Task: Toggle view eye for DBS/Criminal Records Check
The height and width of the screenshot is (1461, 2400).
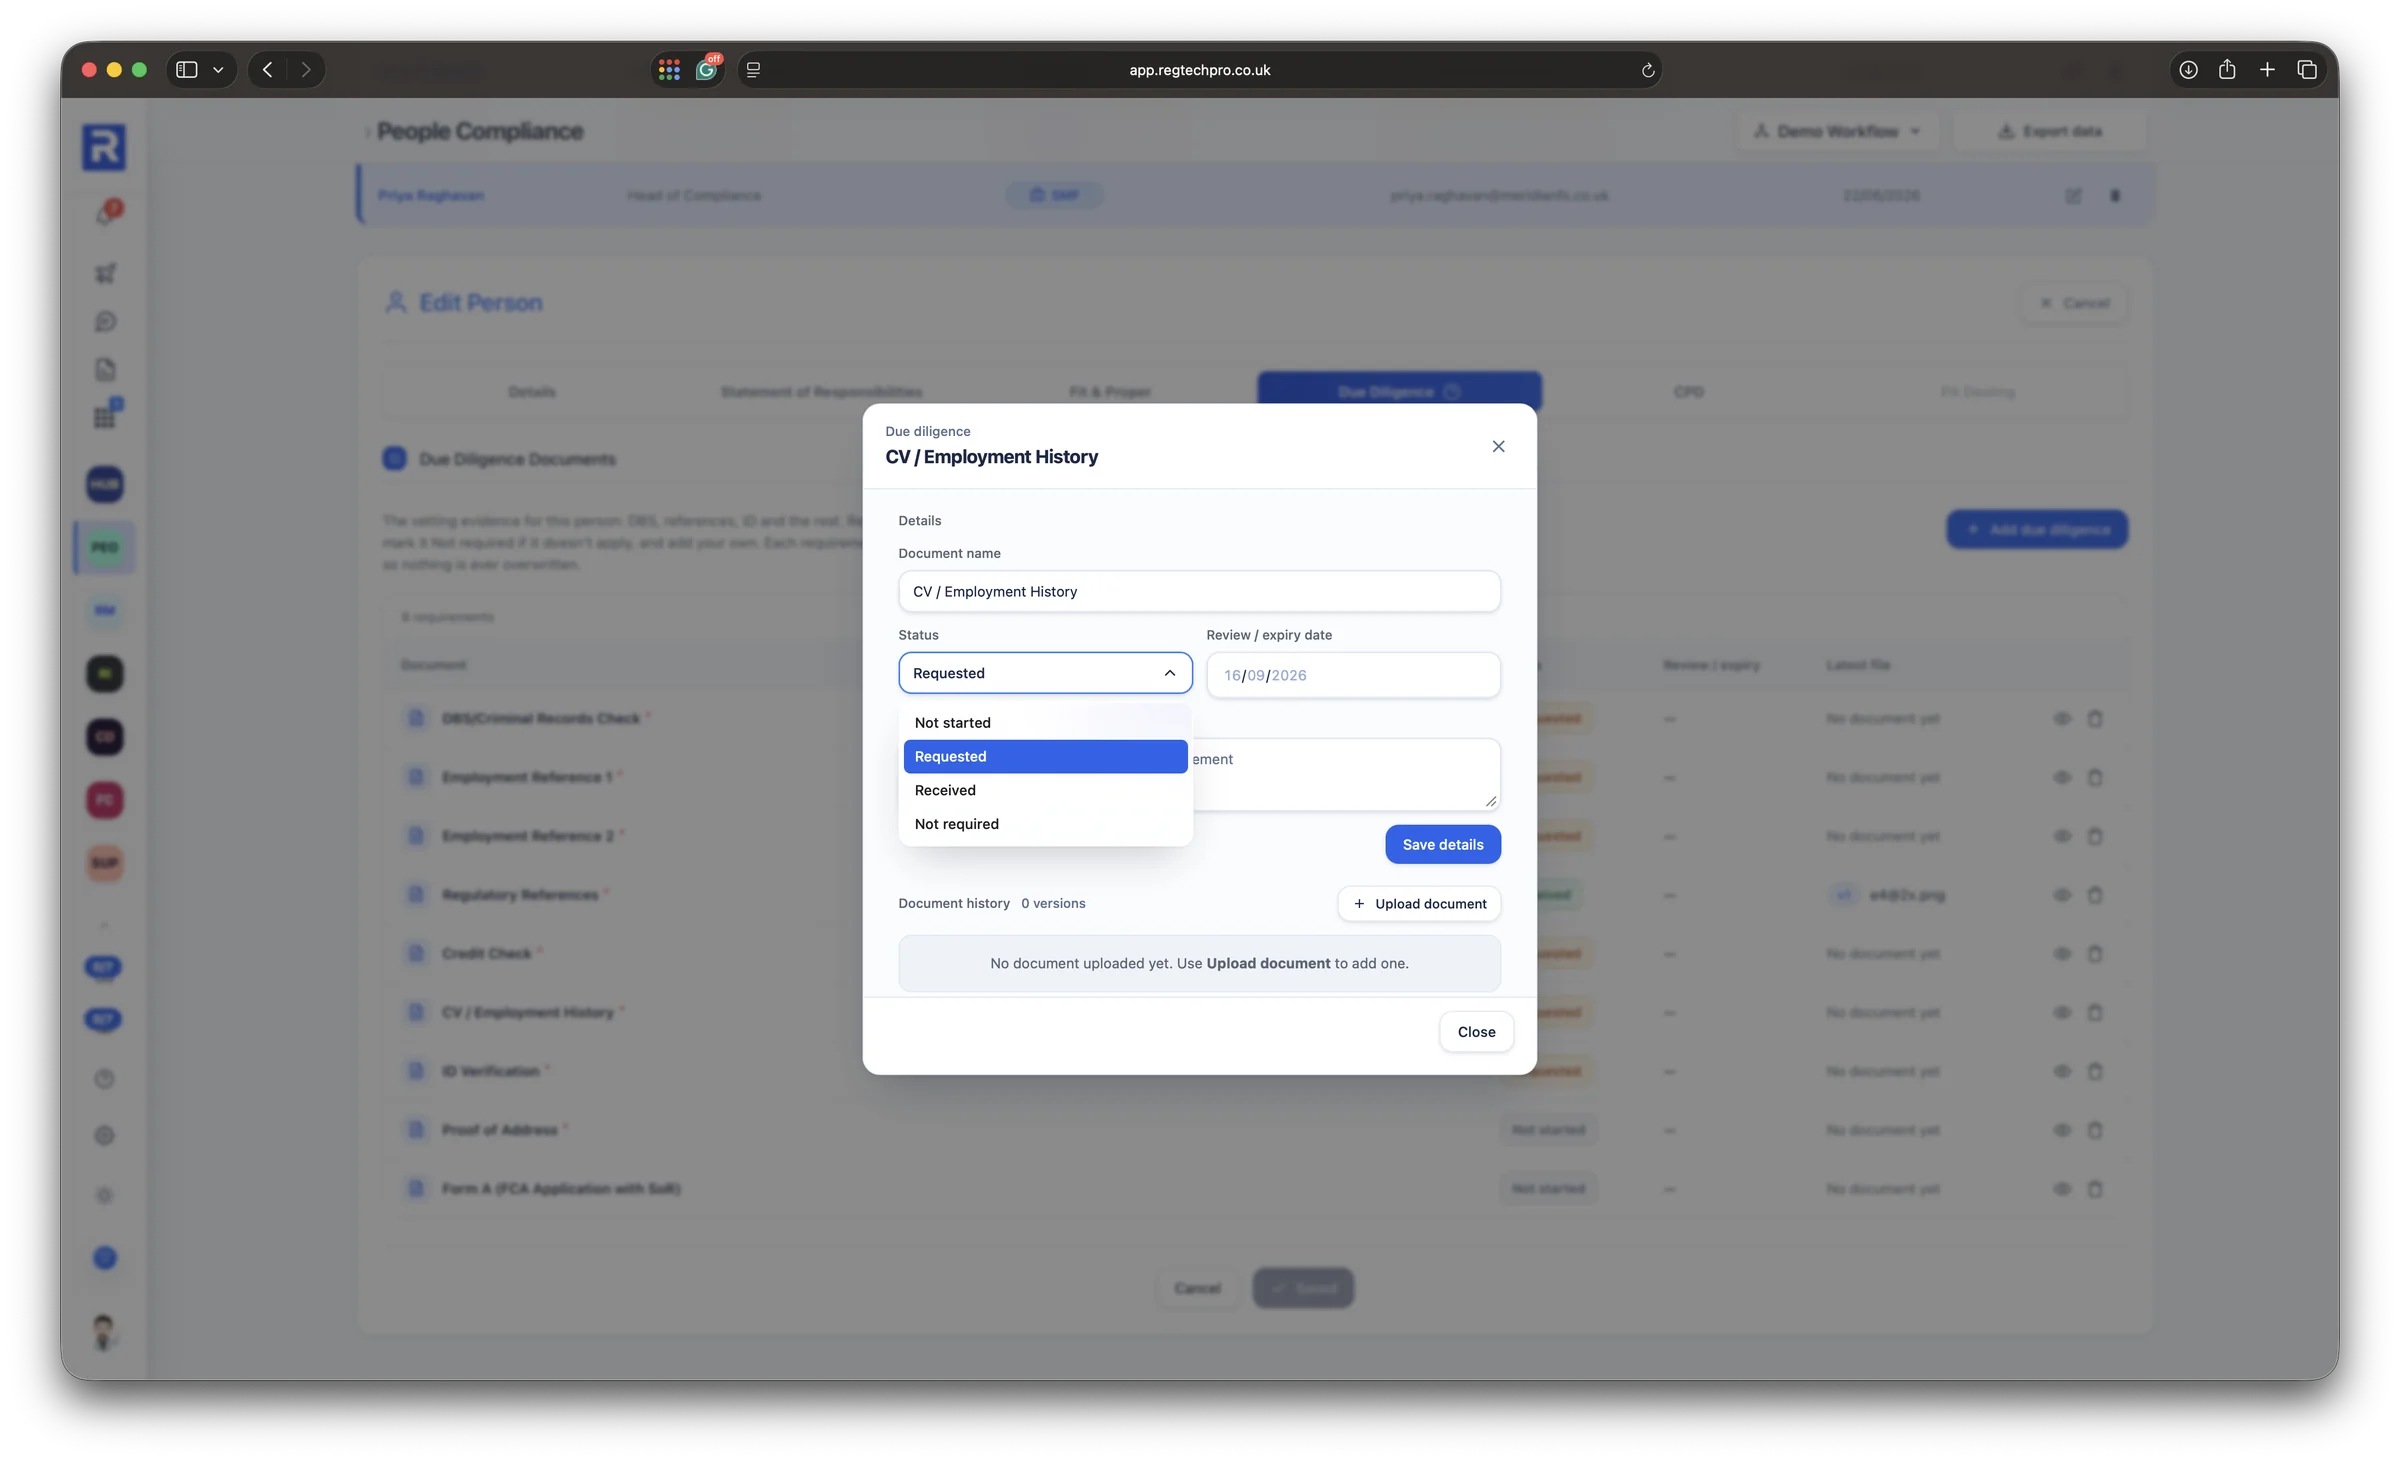Action: click(x=2062, y=718)
